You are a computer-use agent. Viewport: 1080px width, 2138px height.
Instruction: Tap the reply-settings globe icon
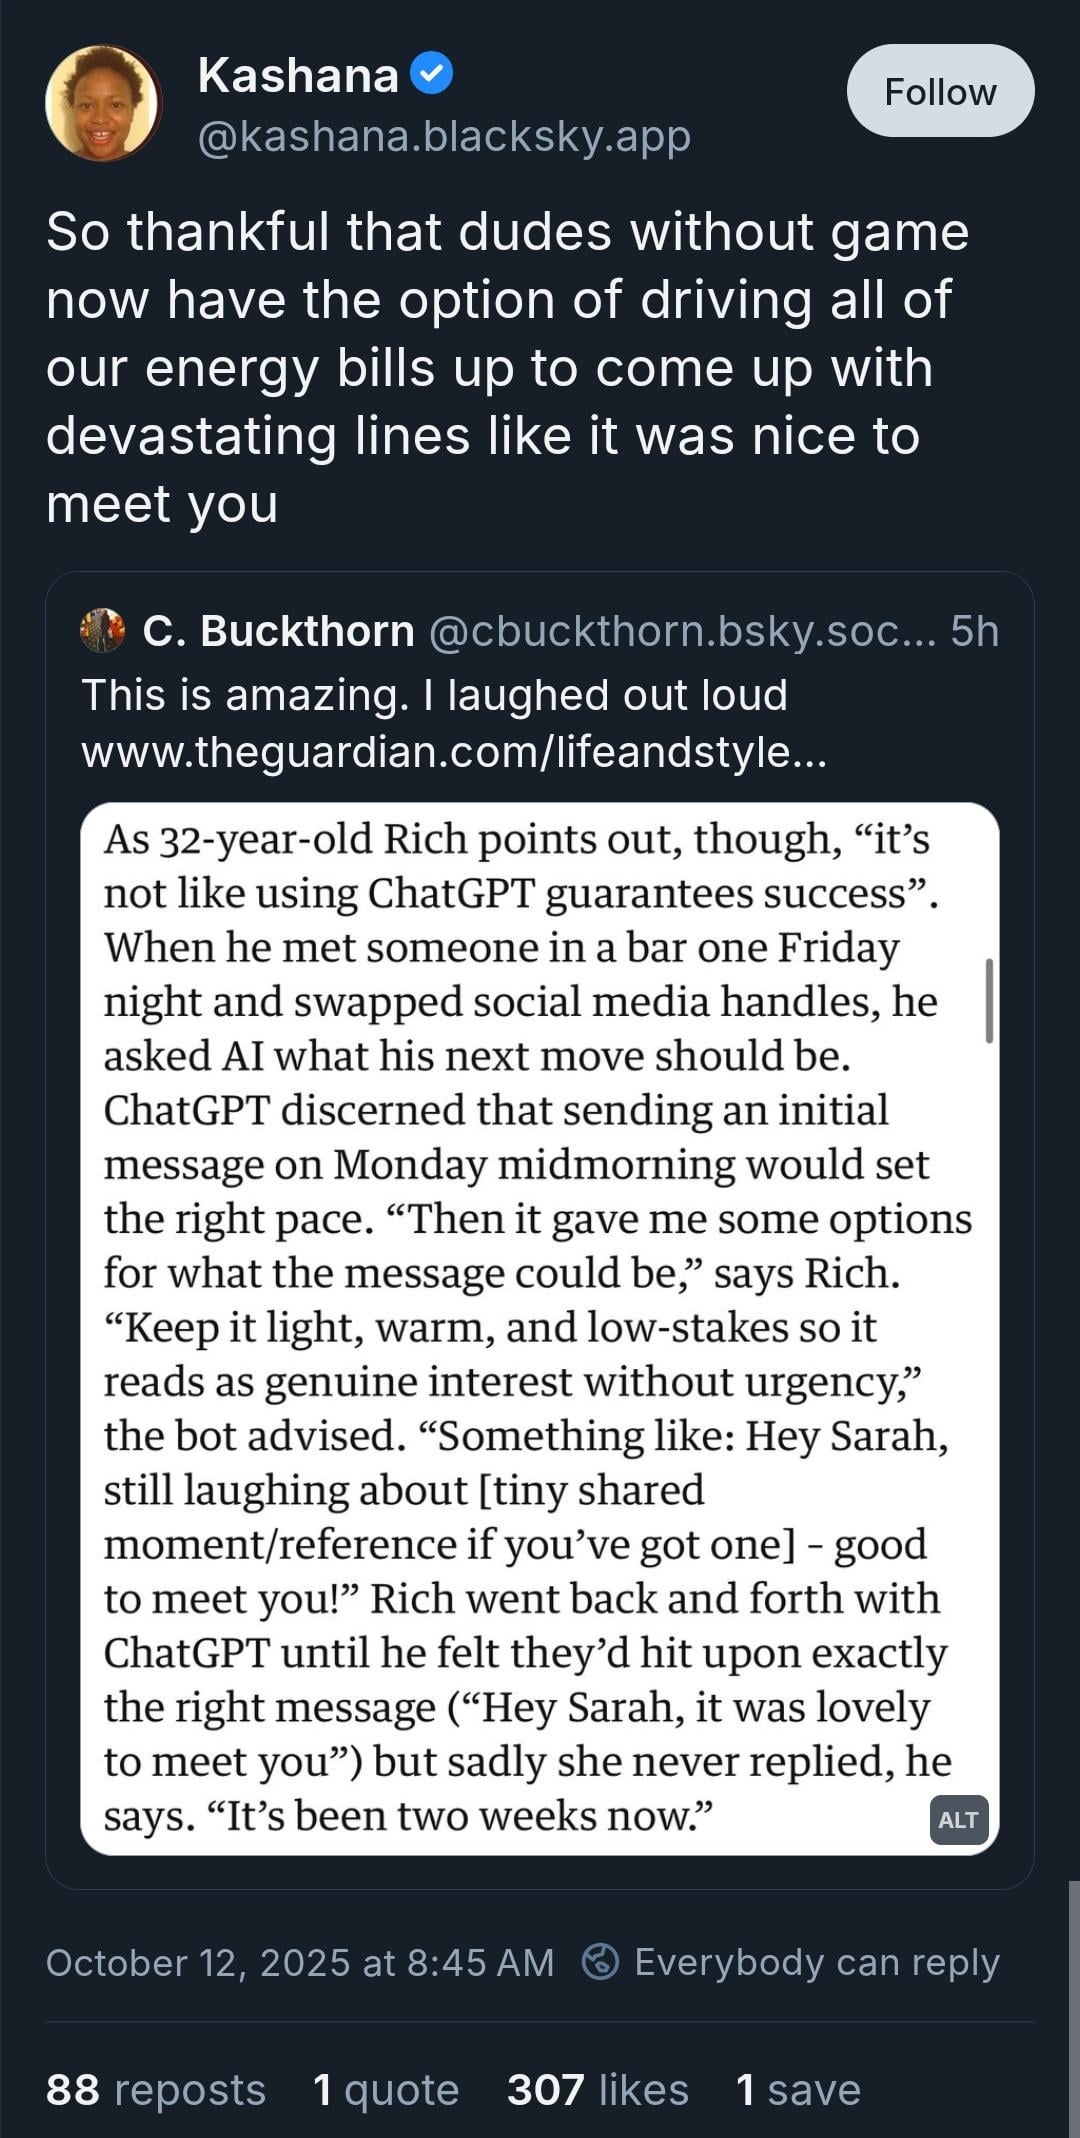coord(600,1961)
